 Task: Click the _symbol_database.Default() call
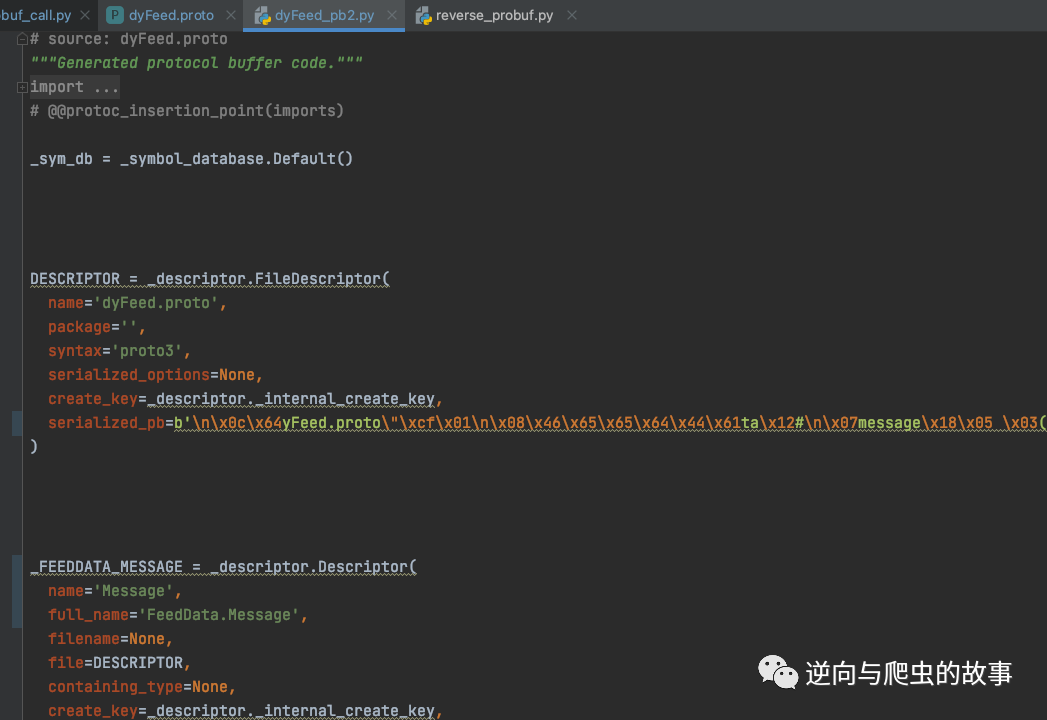click(236, 159)
